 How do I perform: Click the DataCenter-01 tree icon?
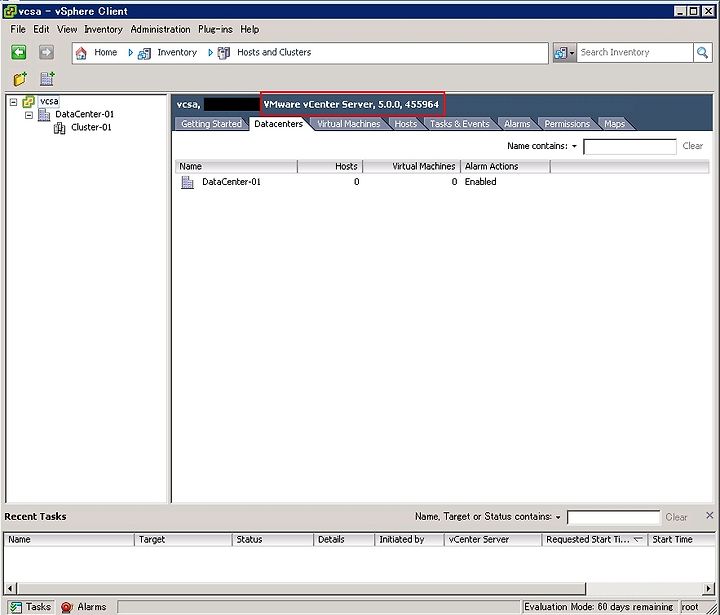(44, 114)
